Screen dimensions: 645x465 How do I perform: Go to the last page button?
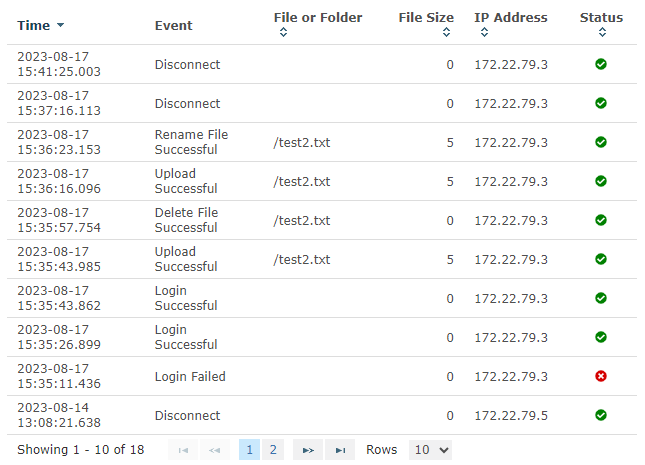[340, 450]
